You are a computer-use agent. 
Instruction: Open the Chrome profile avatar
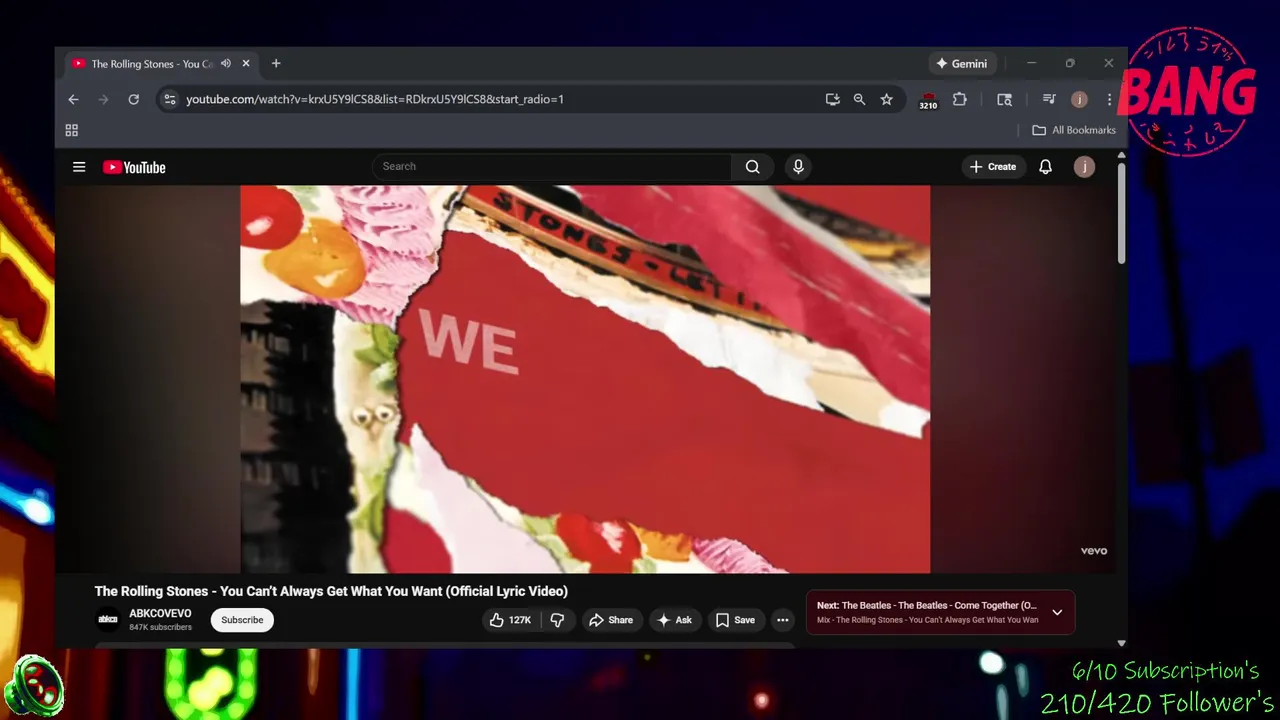click(x=1079, y=99)
